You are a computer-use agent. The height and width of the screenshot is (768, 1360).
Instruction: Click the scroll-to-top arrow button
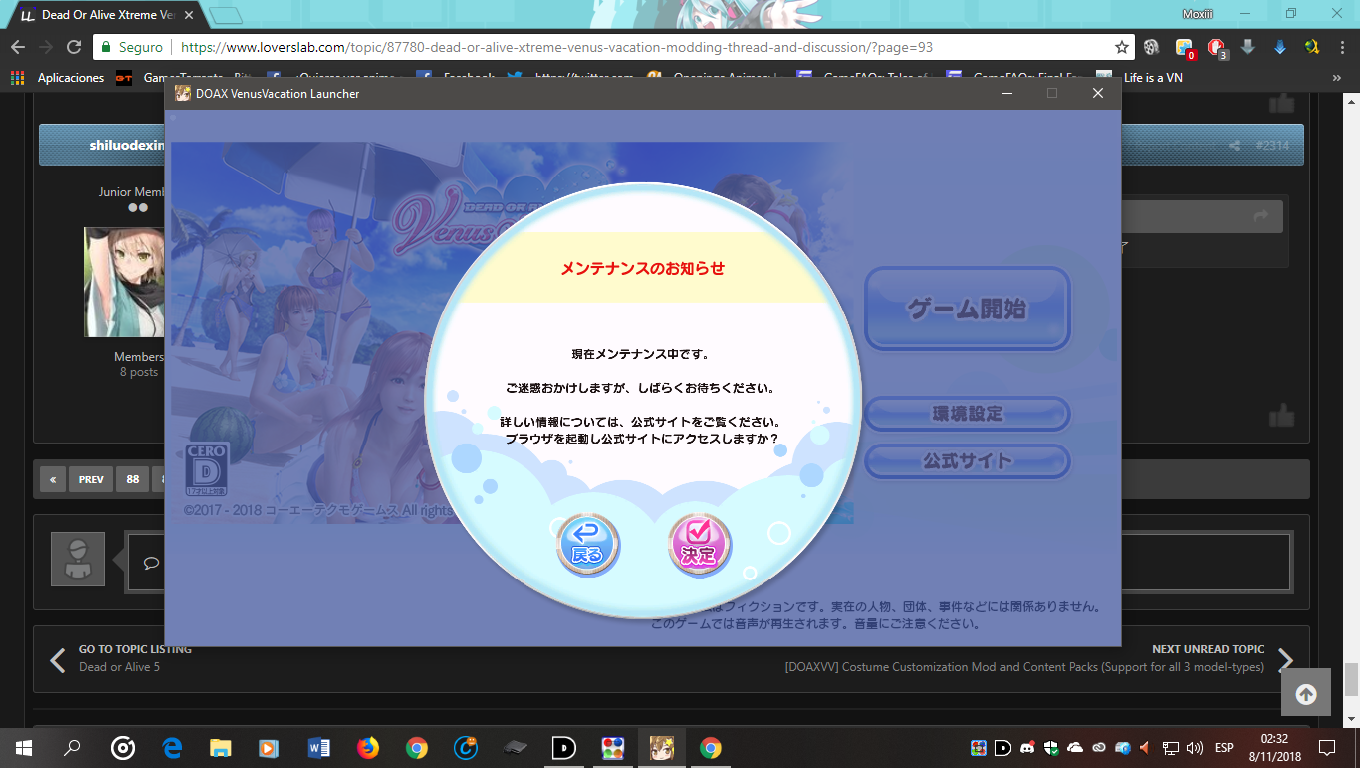[1306, 692]
